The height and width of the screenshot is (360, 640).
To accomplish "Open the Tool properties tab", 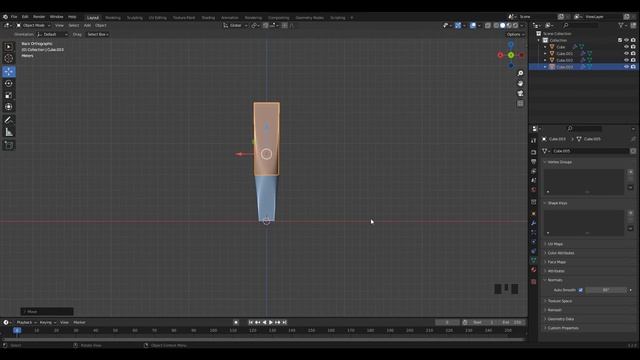I will 533,140.
